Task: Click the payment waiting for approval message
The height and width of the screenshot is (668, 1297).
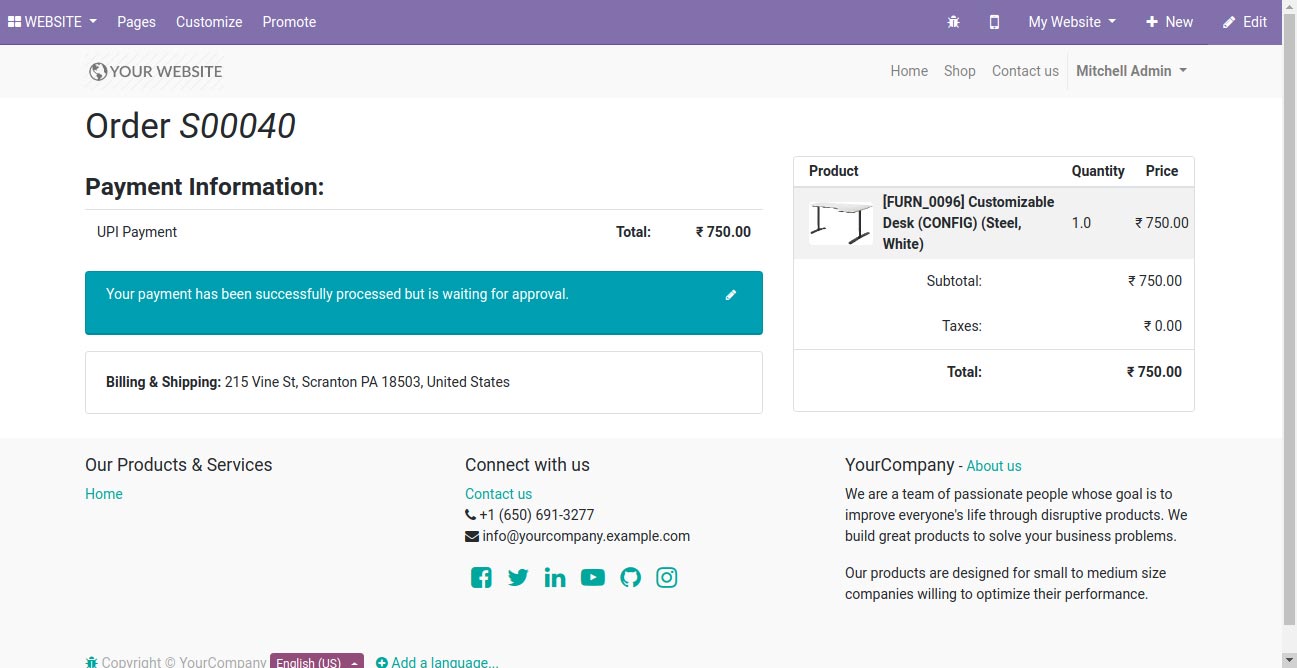Action: 337,294
